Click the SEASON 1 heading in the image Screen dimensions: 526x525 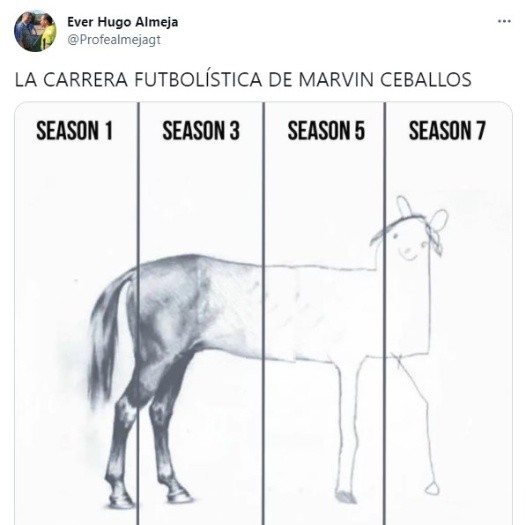point(74,130)
